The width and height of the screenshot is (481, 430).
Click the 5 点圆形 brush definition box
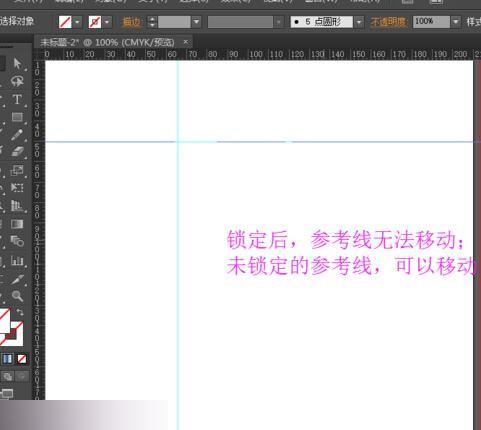click(321, 22)
